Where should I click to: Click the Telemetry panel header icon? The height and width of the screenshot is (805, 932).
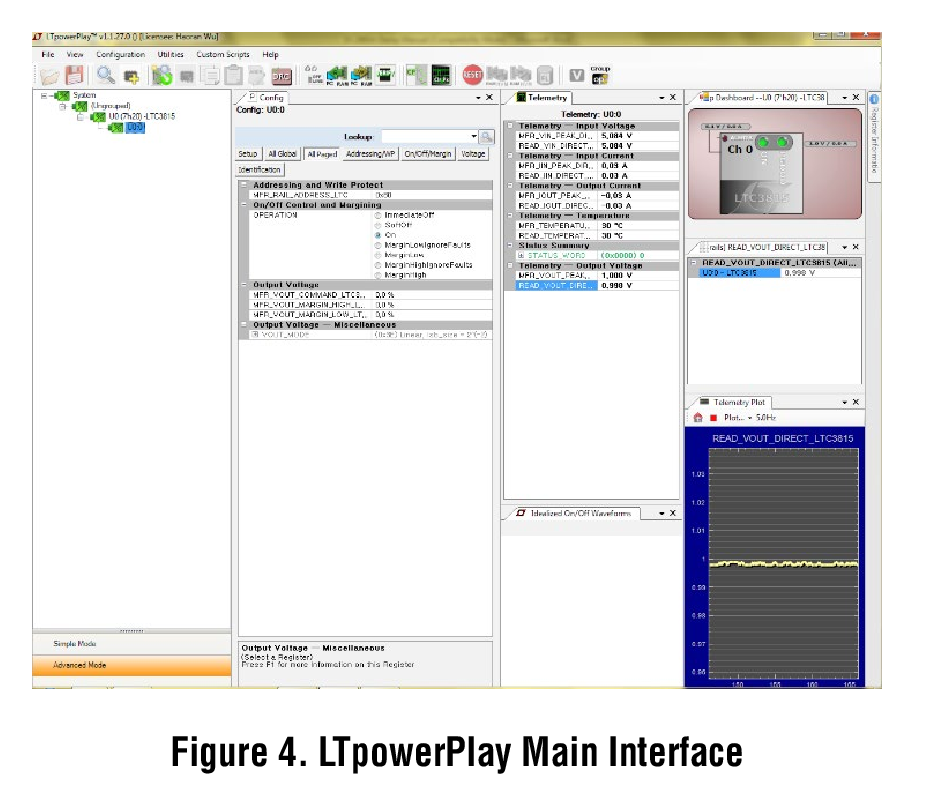tap(520, 97)
